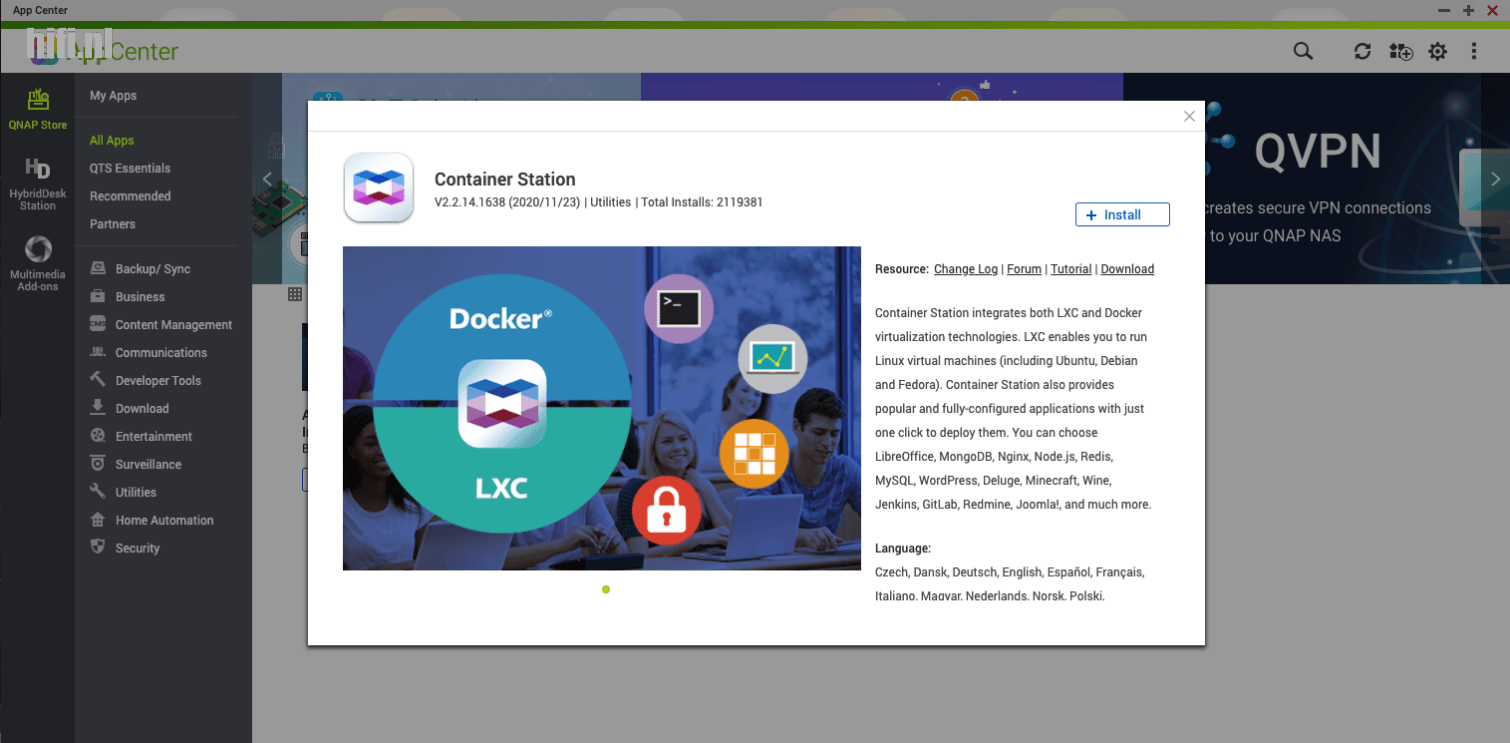Click the Container Station title text

pyautogui.click(x=505, y=180)
